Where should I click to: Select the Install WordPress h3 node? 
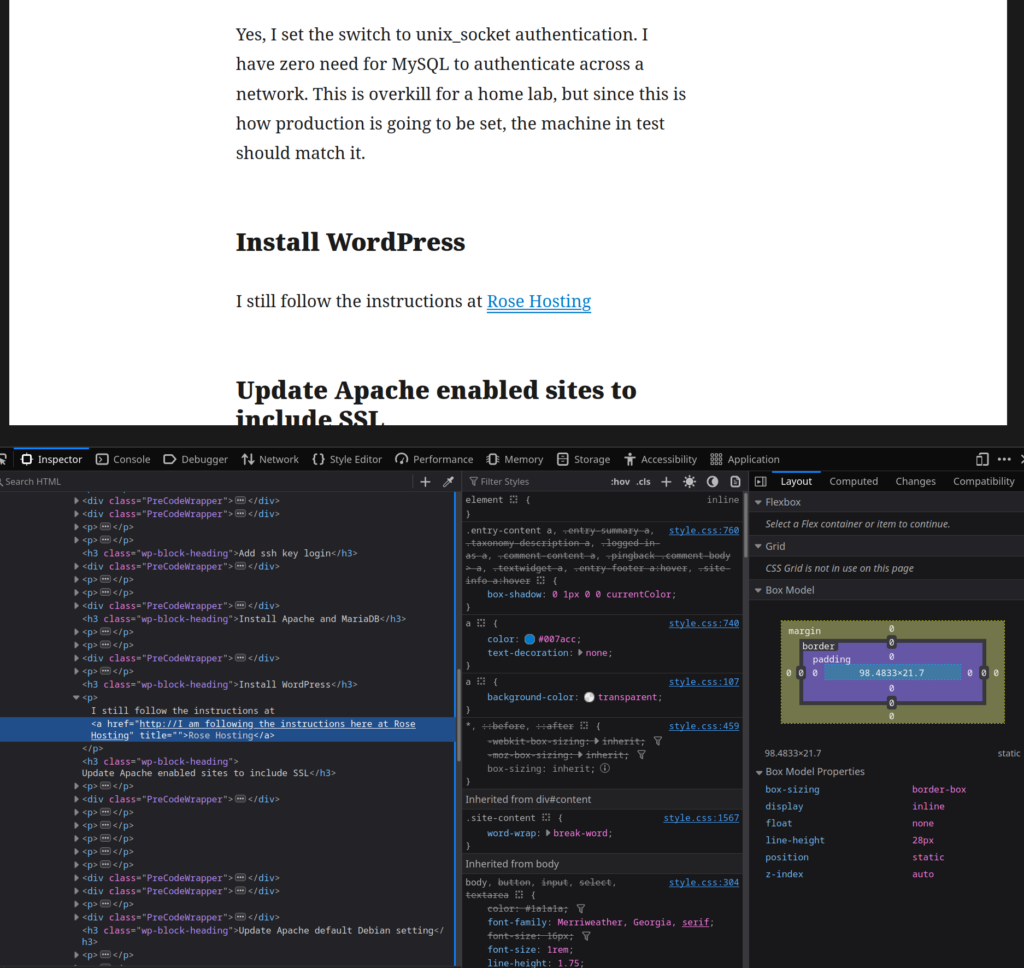(219, 685)
